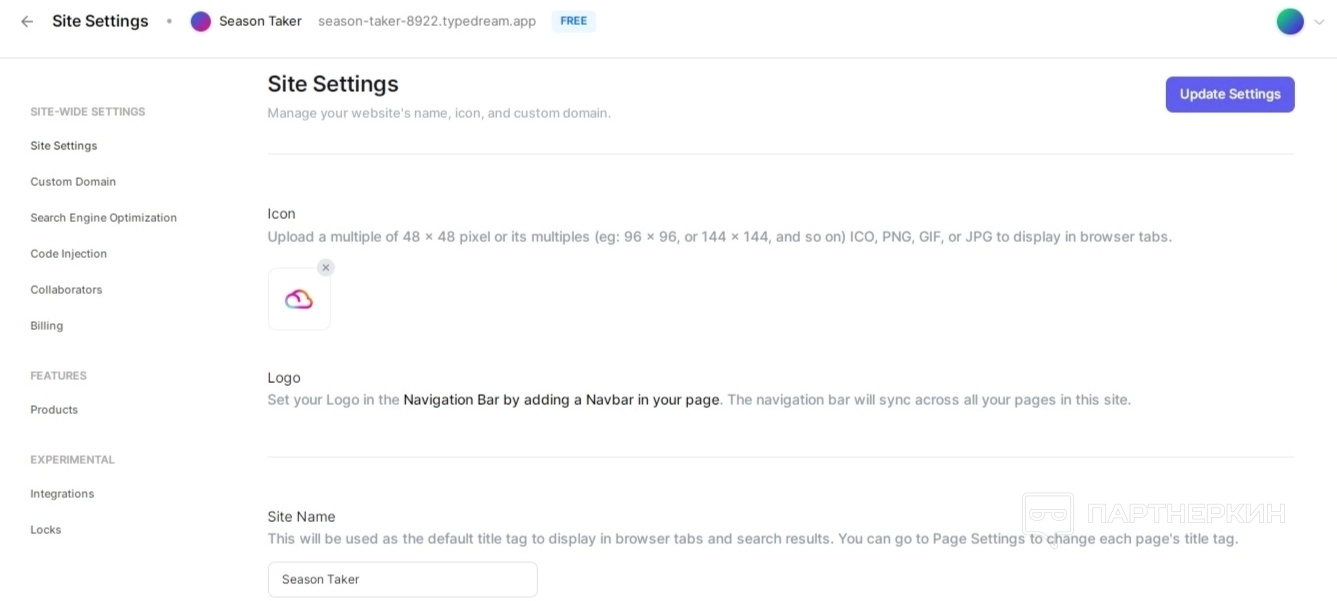The height and width of the screenshot is (601, 1337).
Task: Go to Locks settings
Action: tap(45, 530)
